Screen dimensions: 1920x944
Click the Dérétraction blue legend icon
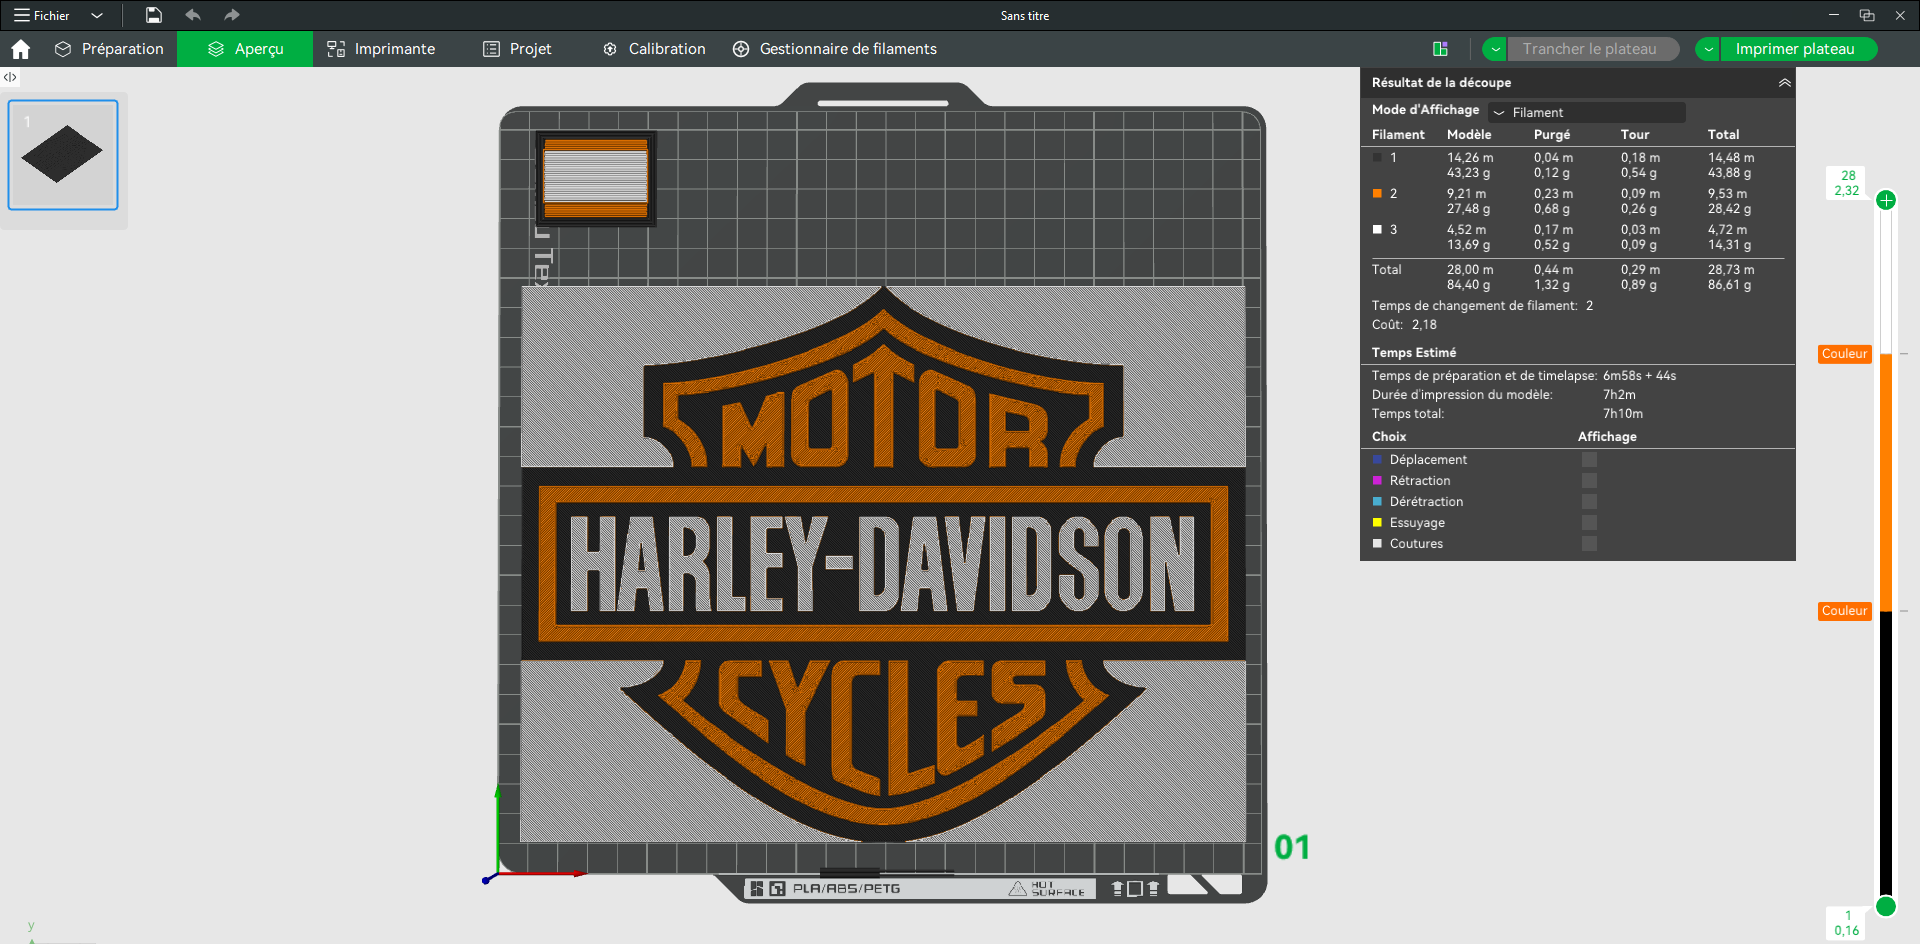[1377, 502]
